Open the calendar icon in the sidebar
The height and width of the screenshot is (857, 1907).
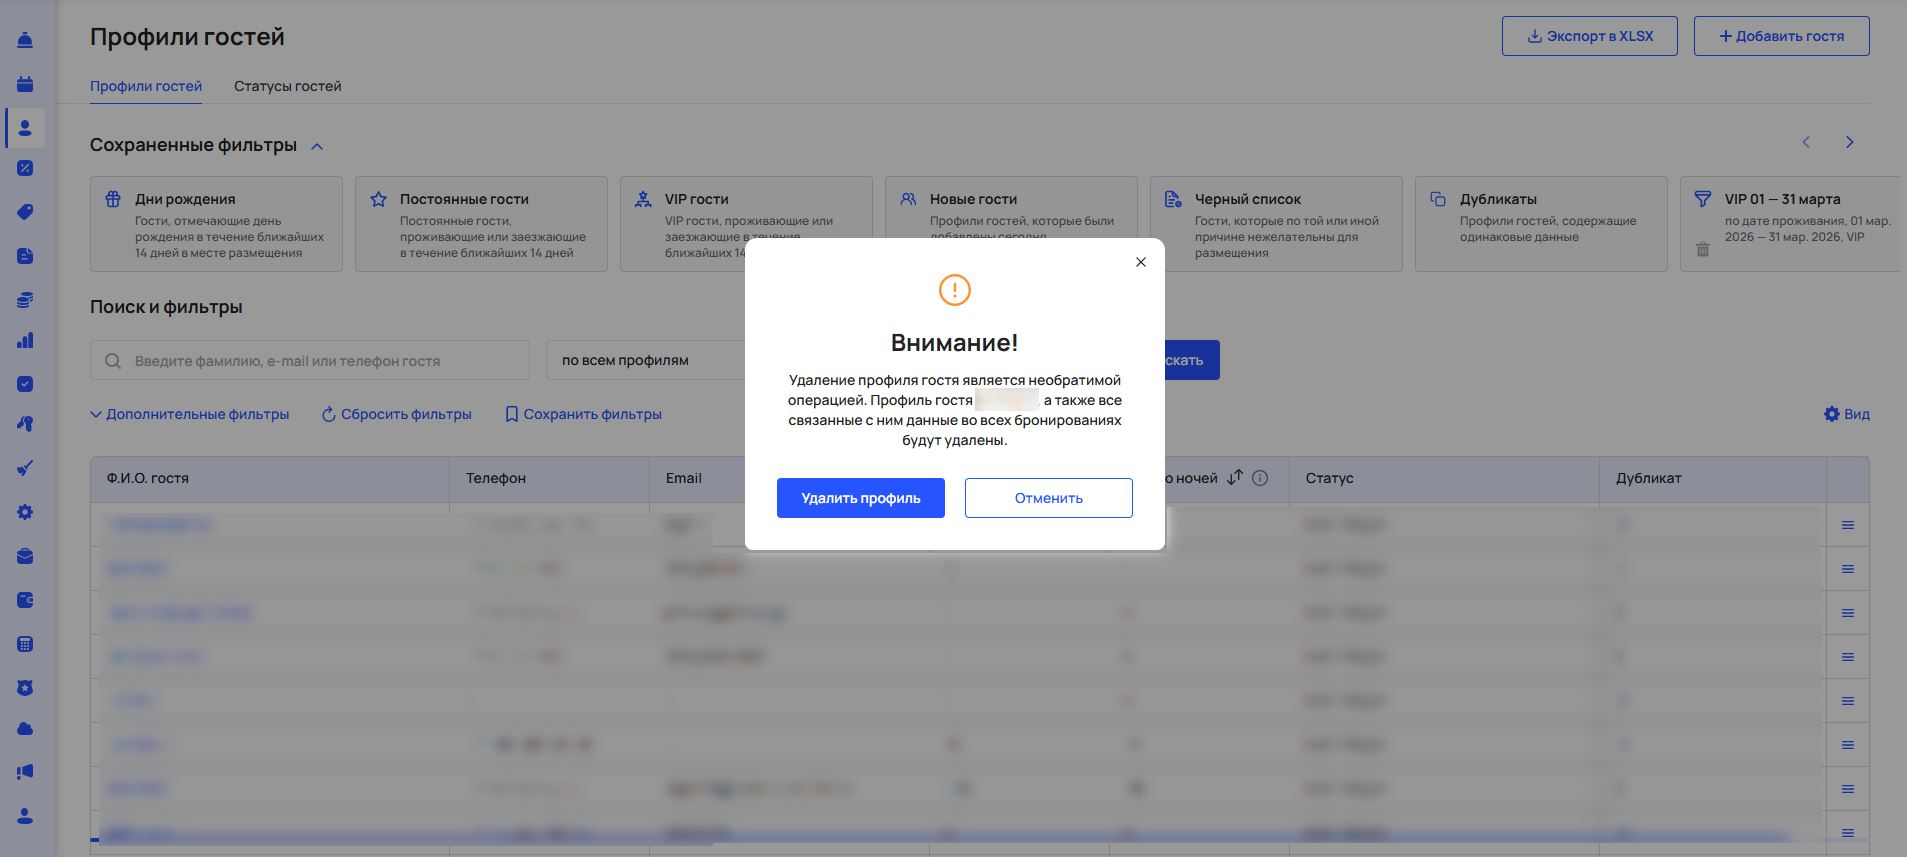(x=25, y=84)
